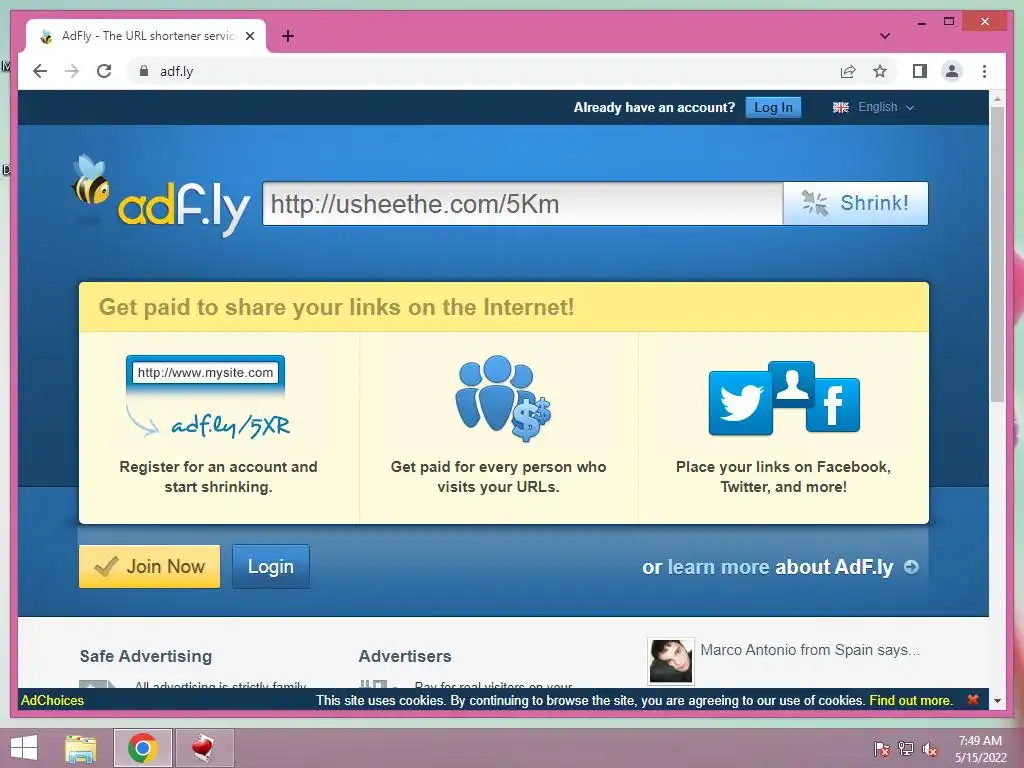This screenshot has height=768, width=1024.
Task: Click the Advertisers heading
Action: (405, 656)
